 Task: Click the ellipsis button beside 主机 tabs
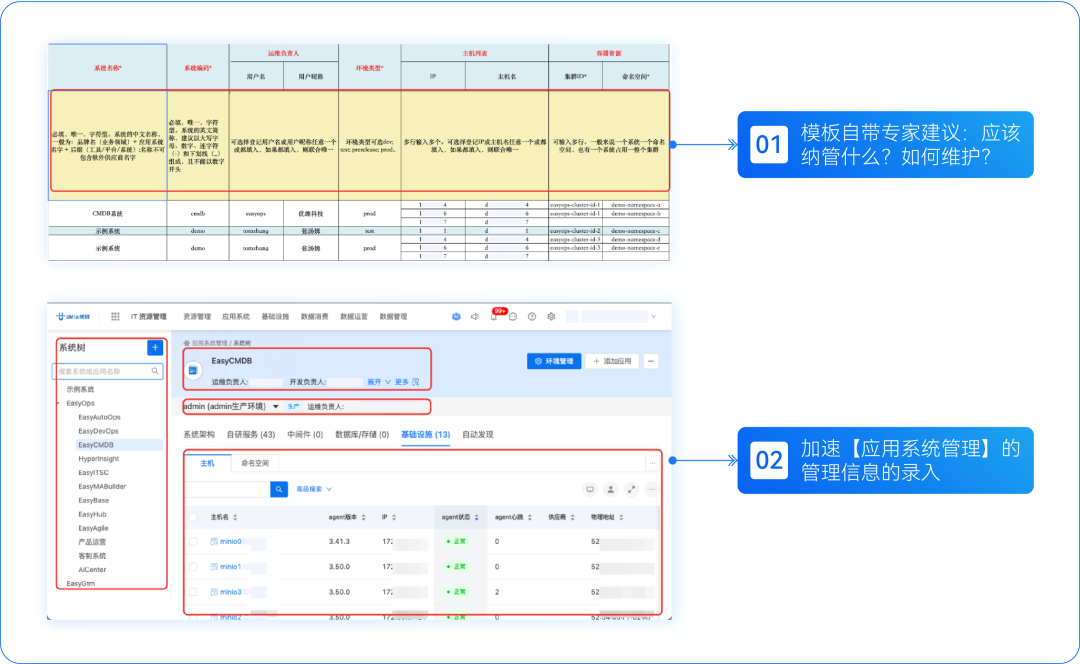652,464
